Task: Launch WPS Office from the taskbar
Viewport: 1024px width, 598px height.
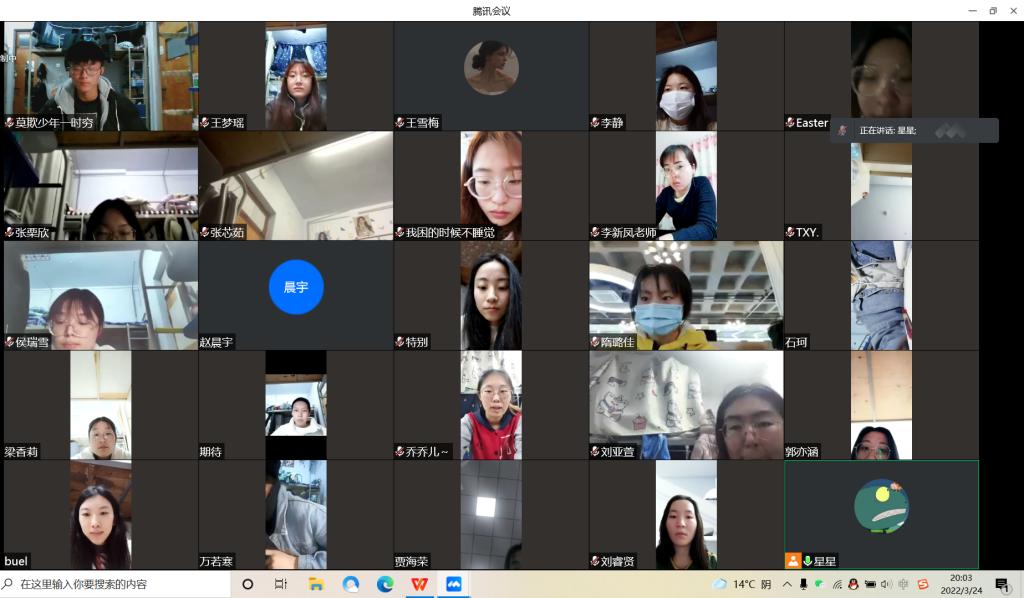Action: point(419,584)
